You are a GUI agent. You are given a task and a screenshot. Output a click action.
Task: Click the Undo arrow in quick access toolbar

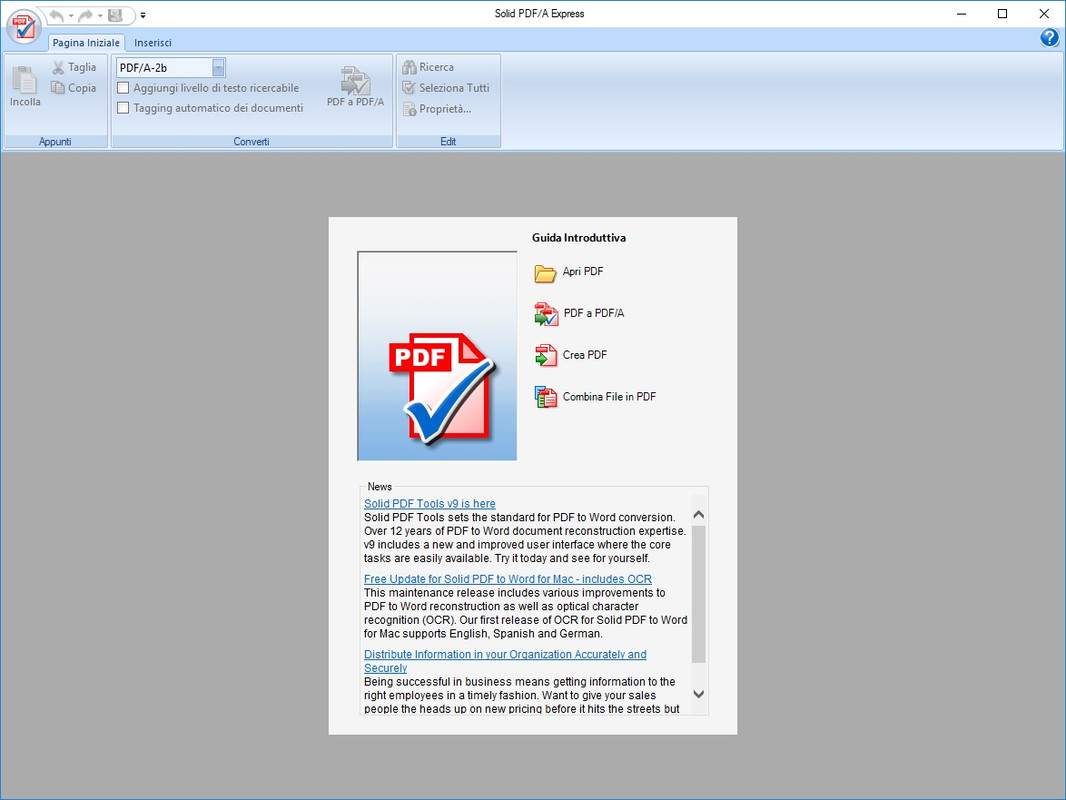(x=56, y=15)
